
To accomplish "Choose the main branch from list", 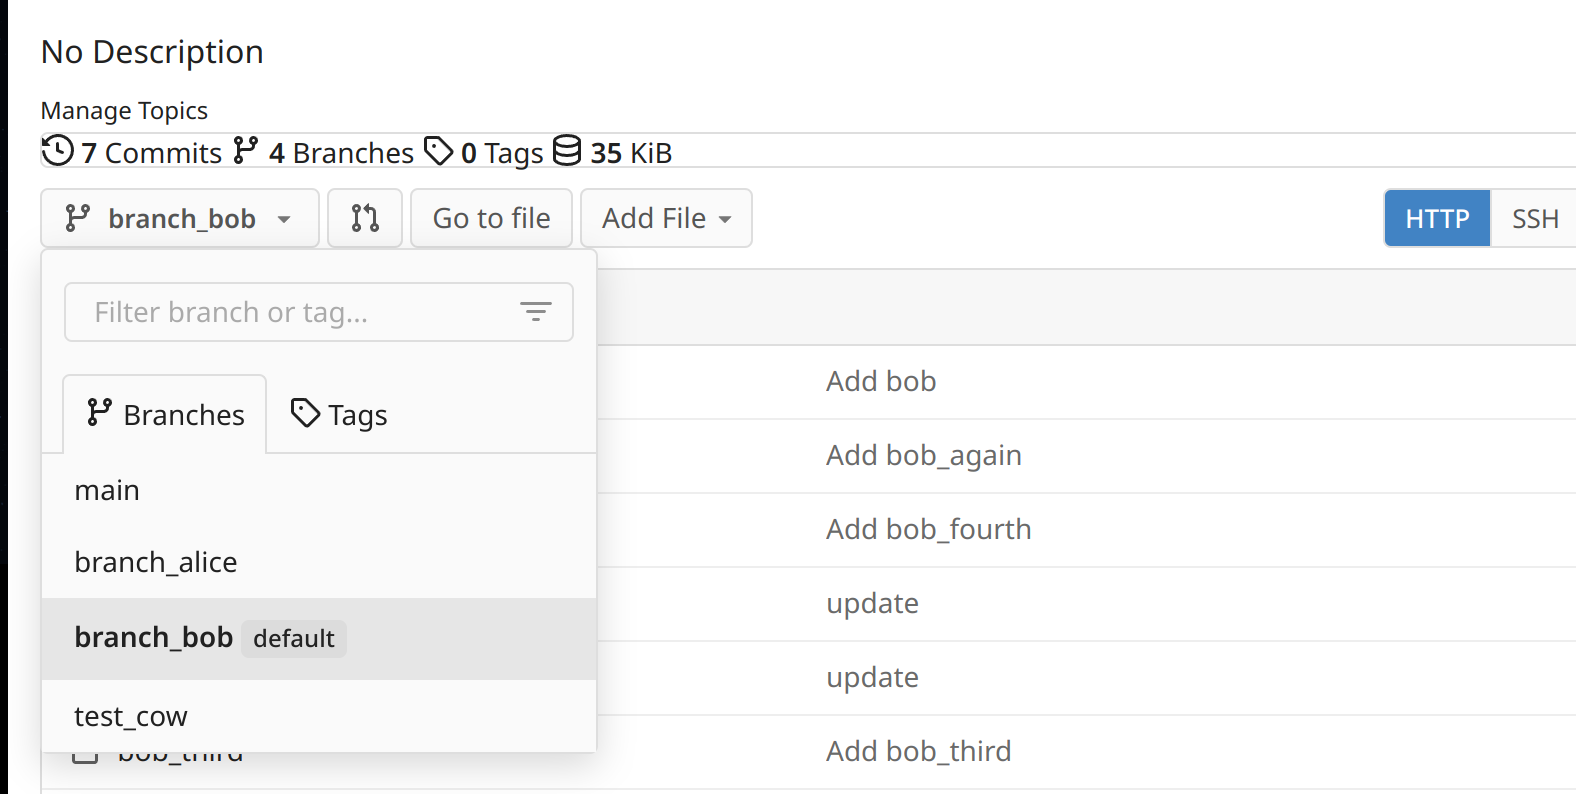I will click(319, 490).
